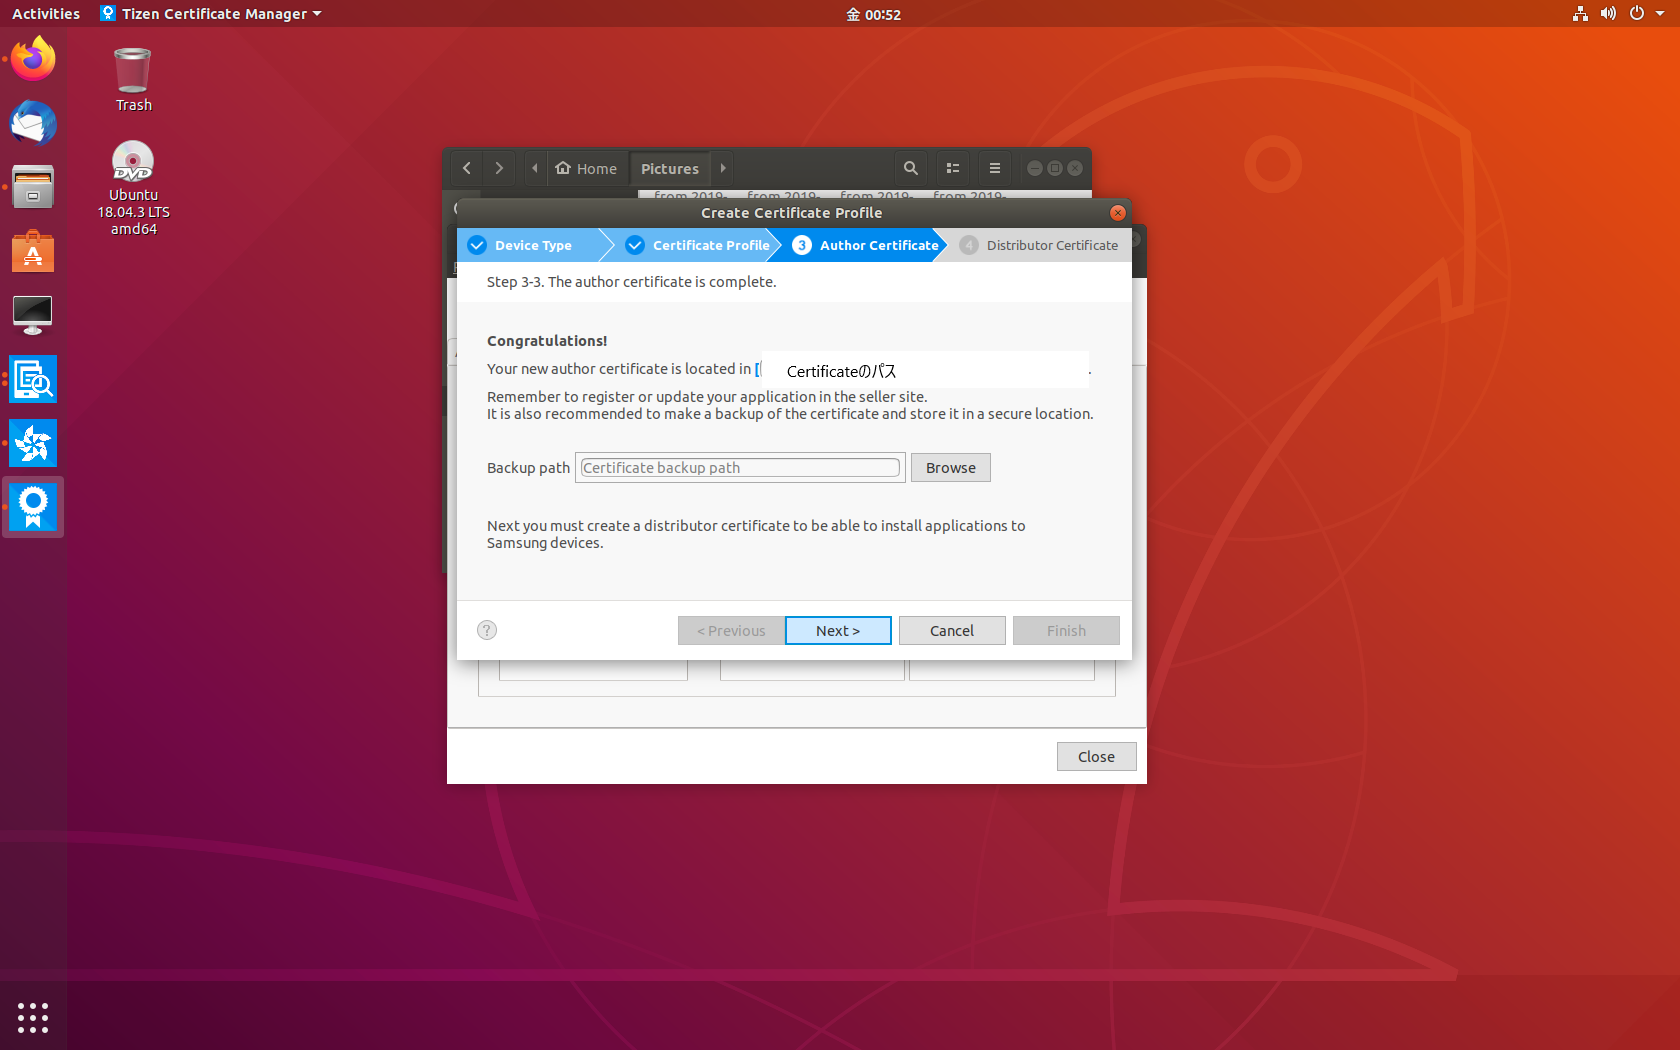1680x1050 pixels.
Task: Click the help question mark icon
Action: (487, 630)
